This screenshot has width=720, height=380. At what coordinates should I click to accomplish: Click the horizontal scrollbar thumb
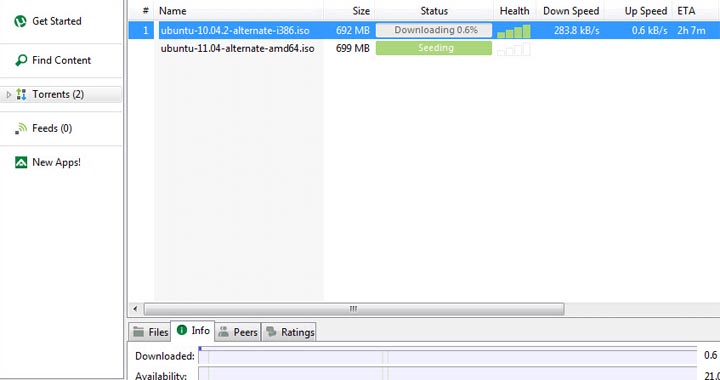point(354,309)
